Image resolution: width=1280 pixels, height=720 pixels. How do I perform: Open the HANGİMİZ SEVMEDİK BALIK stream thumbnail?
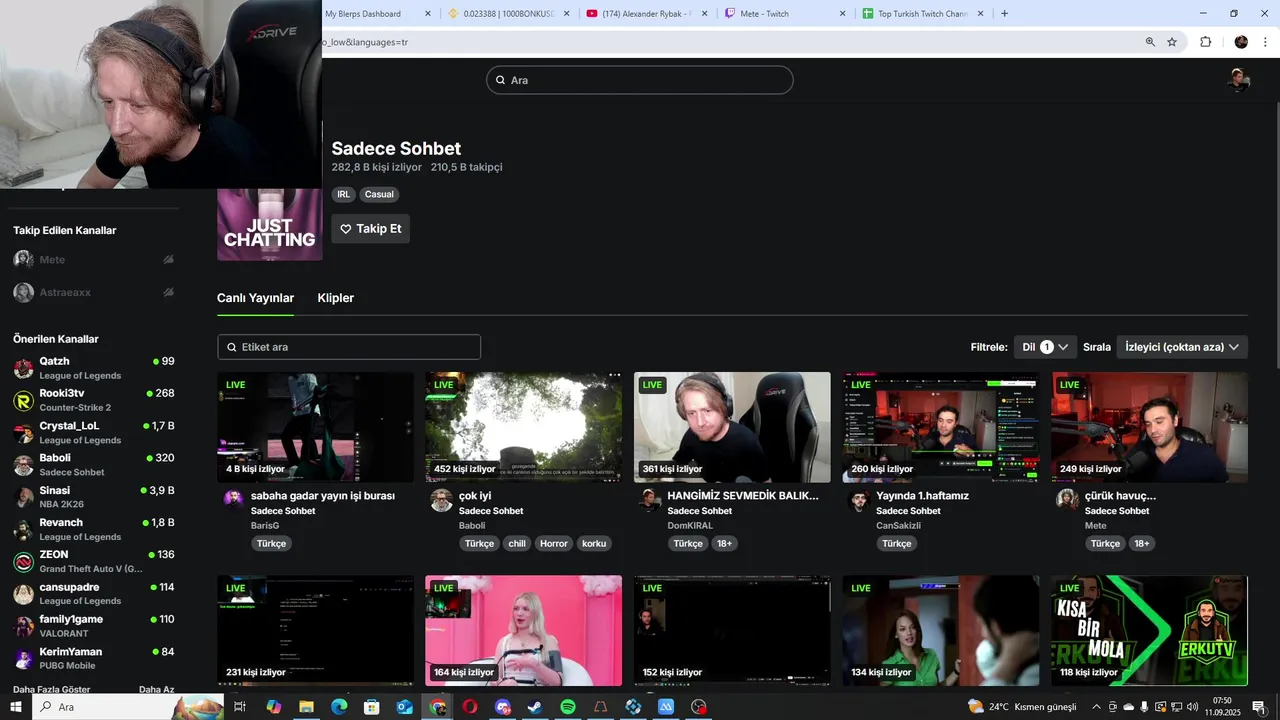tap(732, 427)
